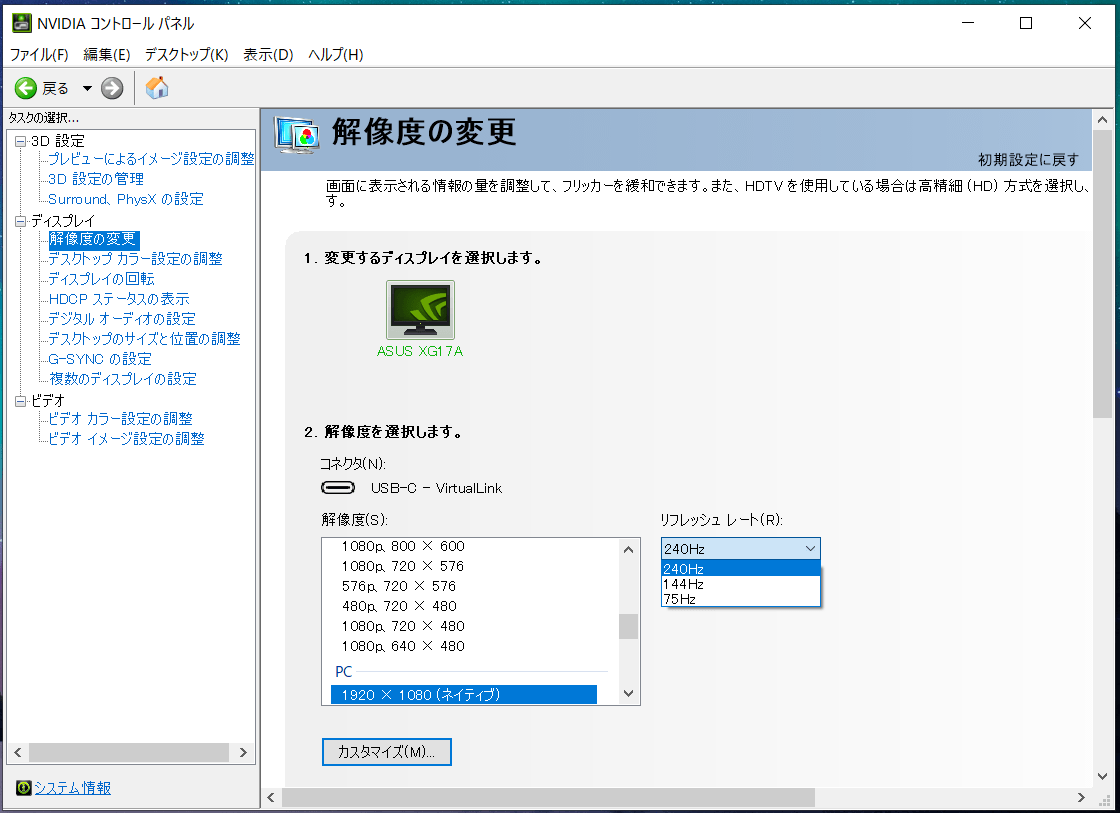Open ディスプレイの回転 page

click(x=101, y=279)
